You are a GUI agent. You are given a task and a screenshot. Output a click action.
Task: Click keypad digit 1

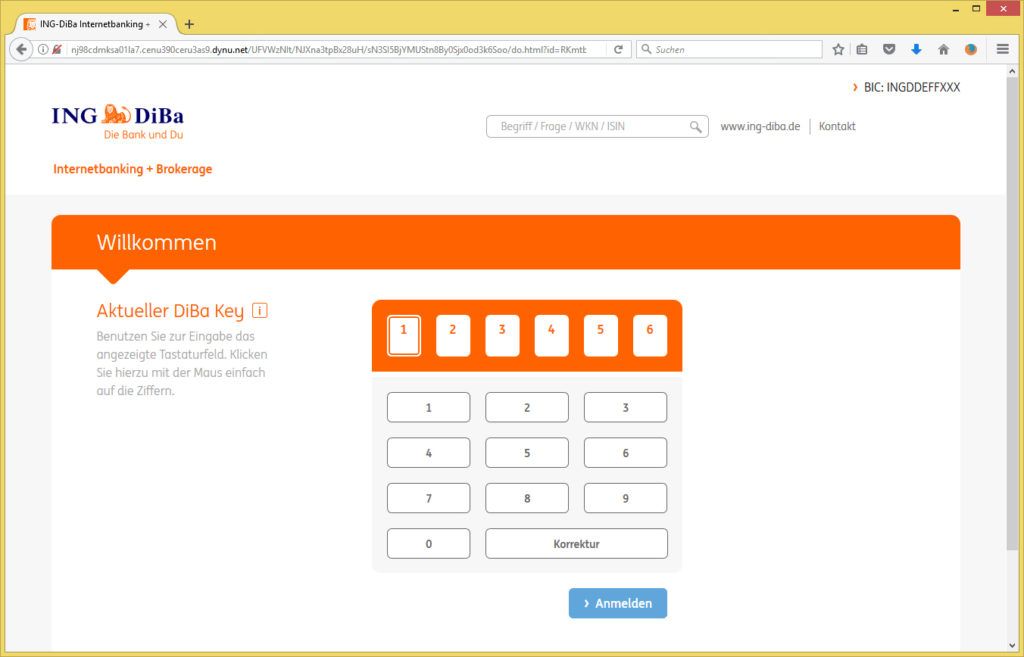tap(428, 408)
